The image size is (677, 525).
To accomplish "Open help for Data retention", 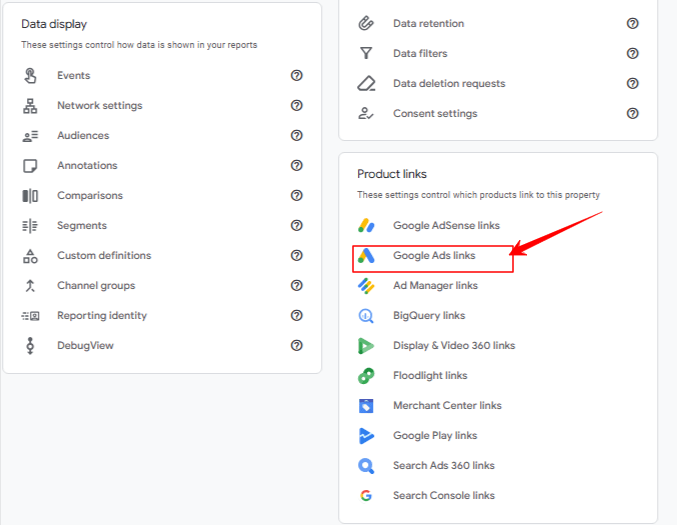I will [x=633, y=23].
